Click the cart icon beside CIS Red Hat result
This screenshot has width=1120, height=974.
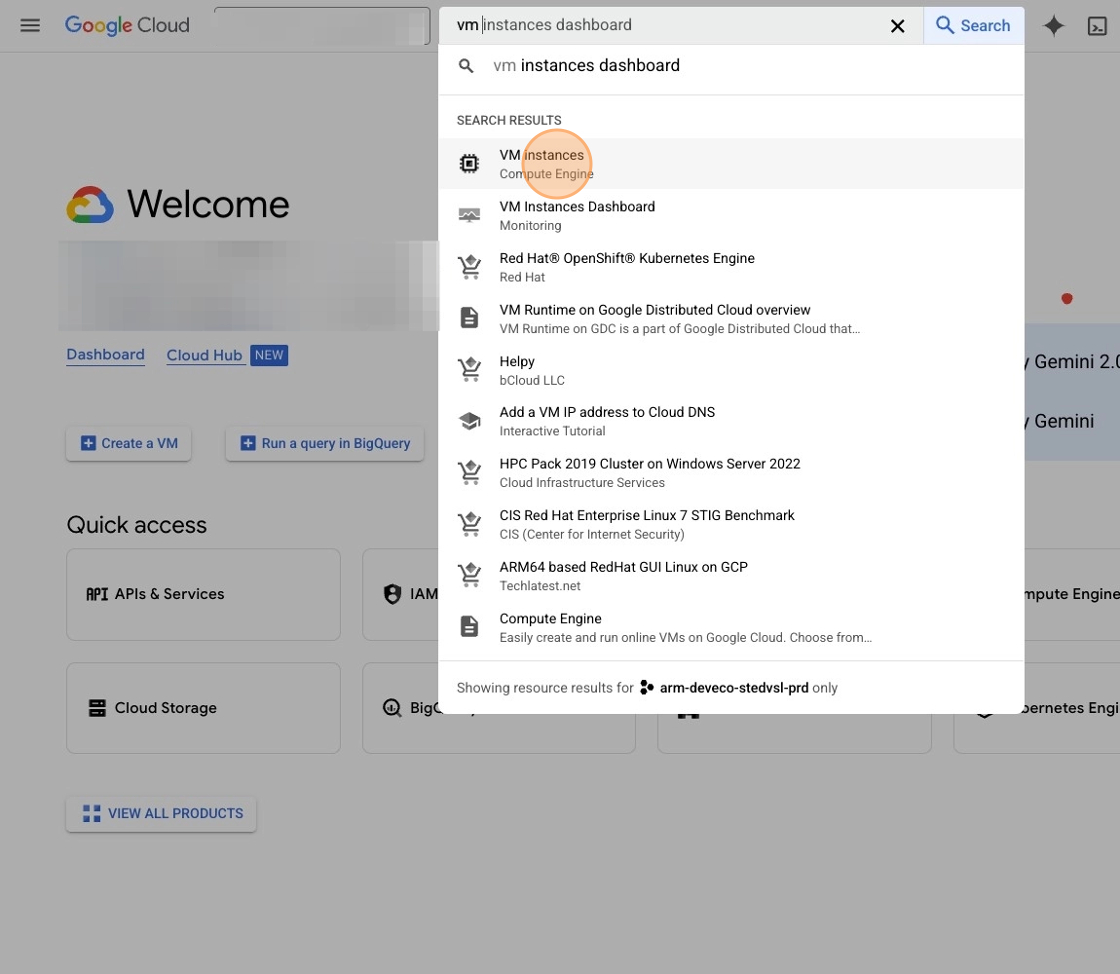click(469, 524)
